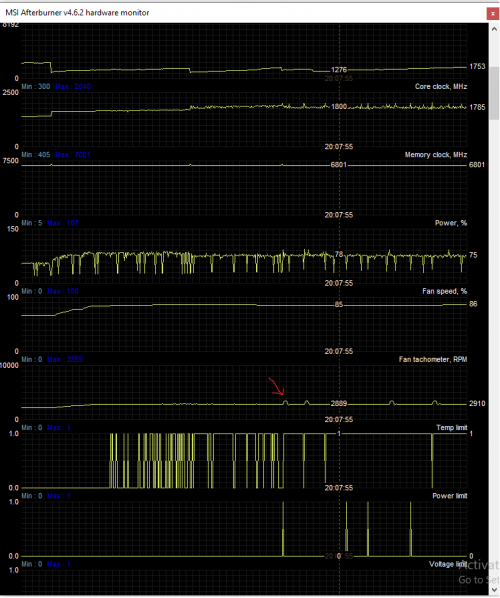Image resolution: width=500 pixels, height=598 pixels.
Task: Click inside the Fan tachometer graph plot
Action: pos(244,393)
